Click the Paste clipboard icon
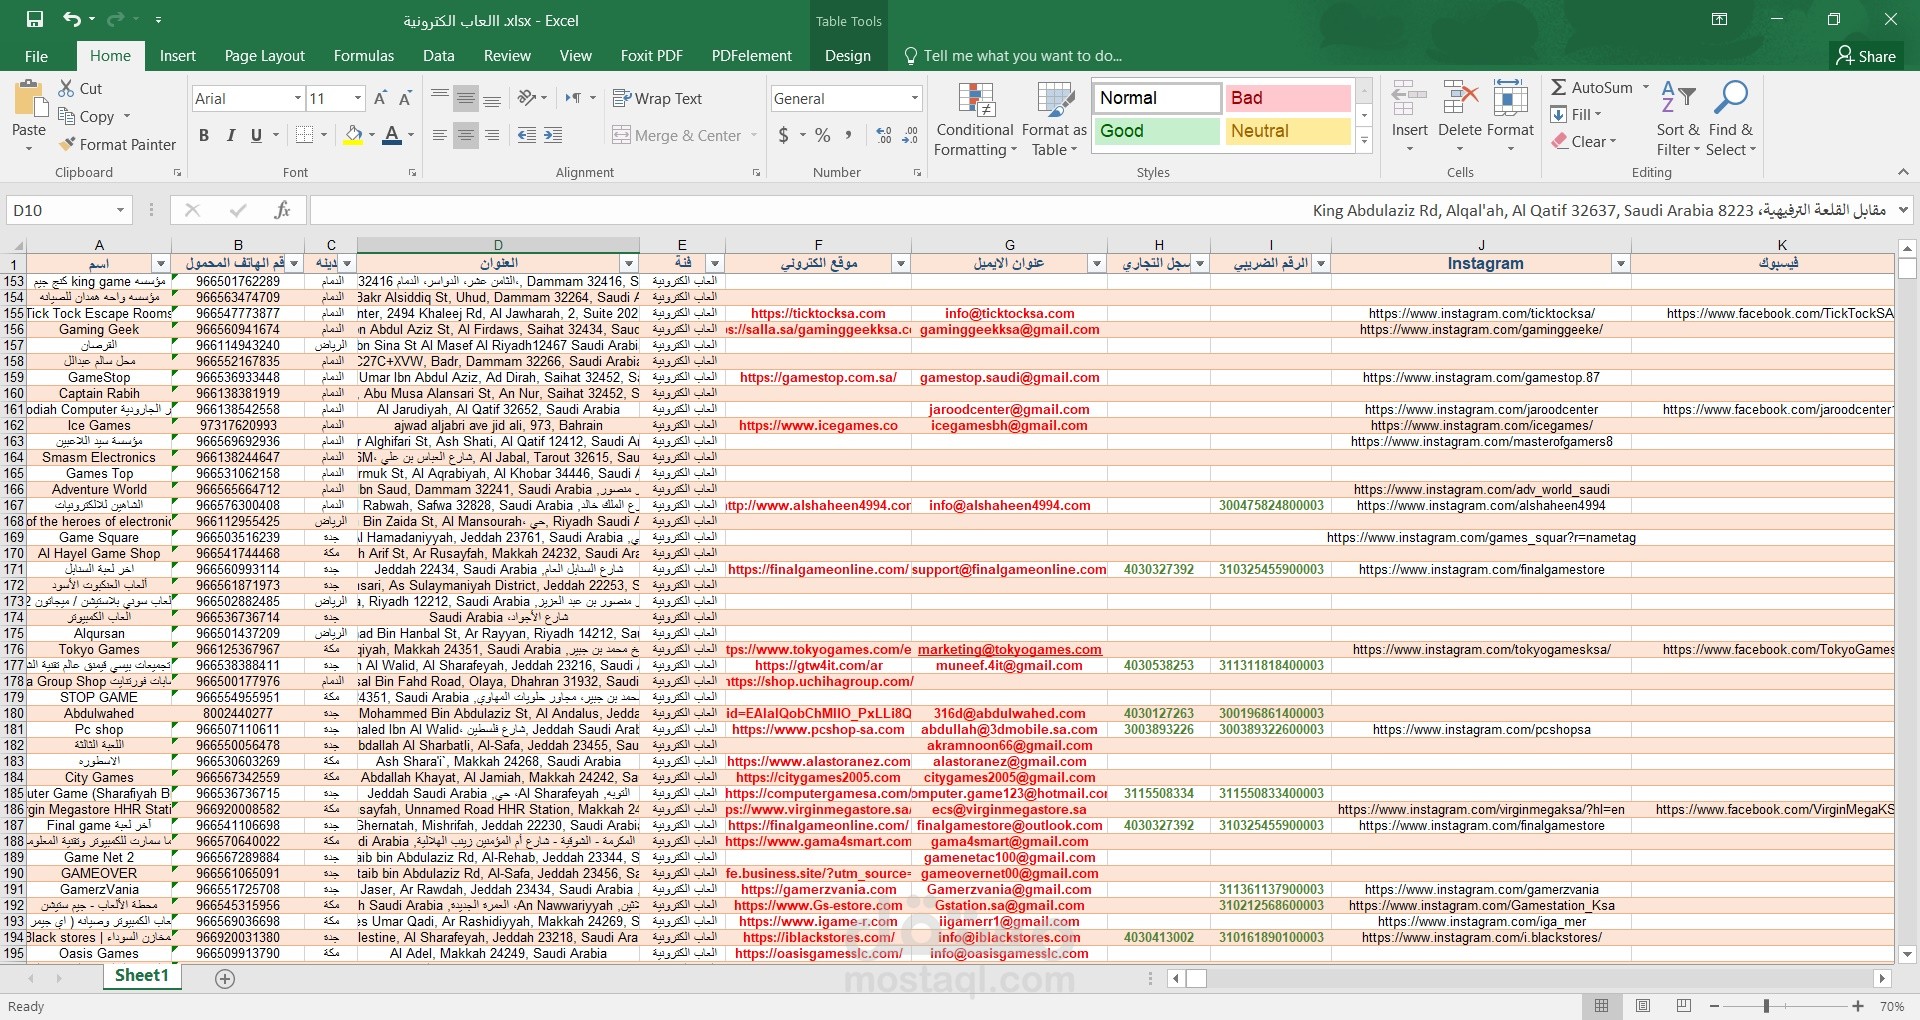1920x1020 pixels. click(29, 99)
